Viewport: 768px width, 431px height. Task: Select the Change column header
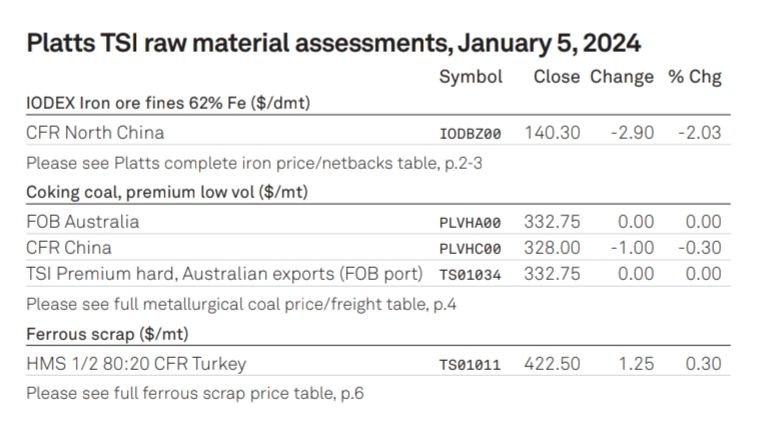[x=622, y=77]
